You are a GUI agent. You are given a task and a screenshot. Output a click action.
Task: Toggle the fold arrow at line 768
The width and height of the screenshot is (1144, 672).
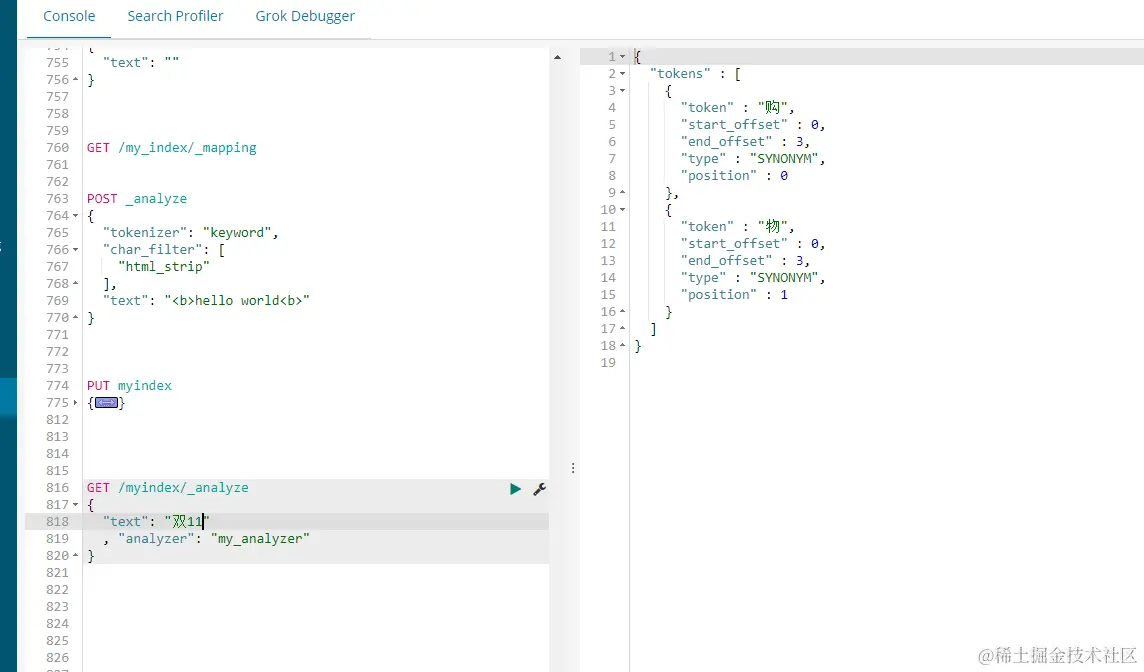click(75, 283)
